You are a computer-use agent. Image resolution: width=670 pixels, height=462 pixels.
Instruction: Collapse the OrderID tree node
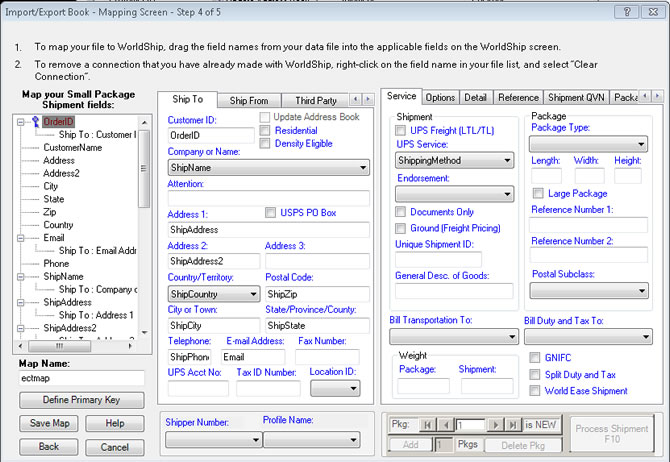[x=22, y=121]
